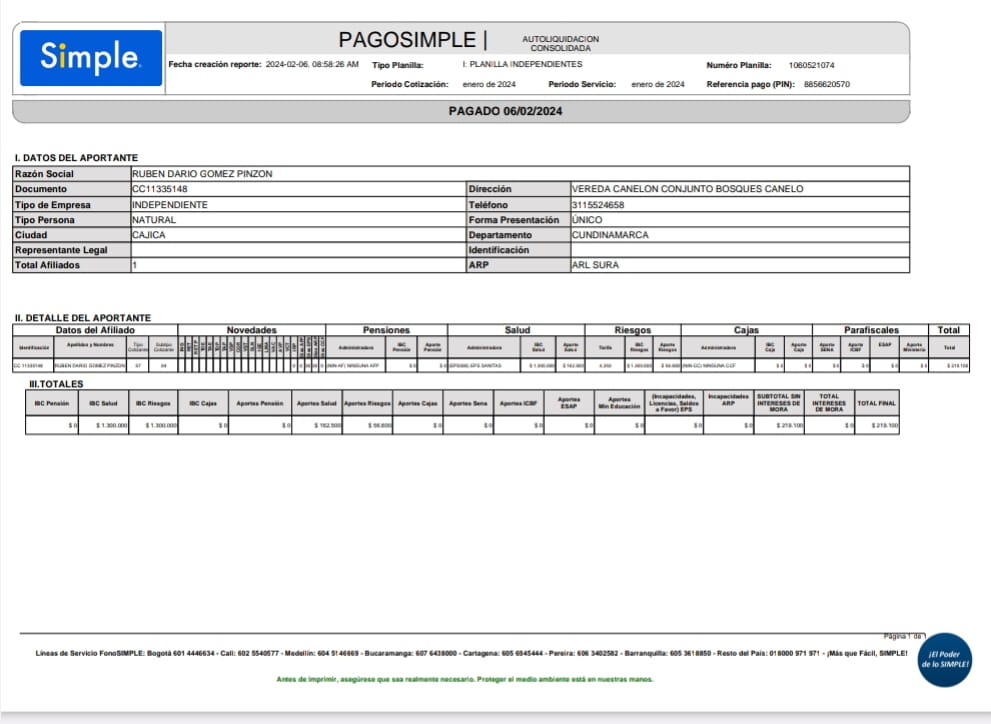This screenshot has width=991, height=724.
Task: Click the Aportes Salud total header
Action: (x=315, y=403)
